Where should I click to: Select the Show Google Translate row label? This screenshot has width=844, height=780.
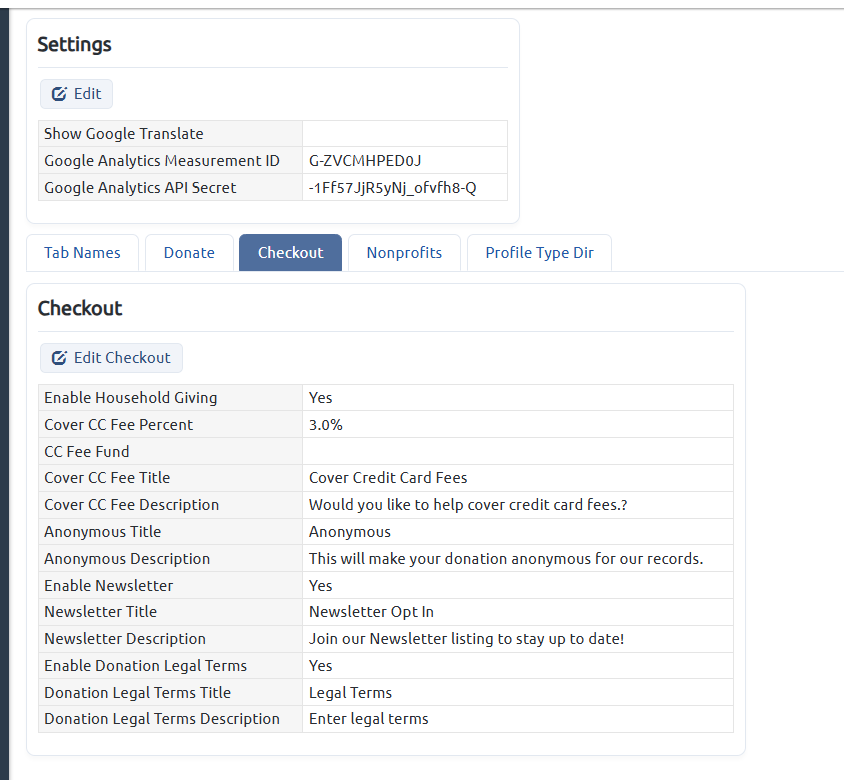pos(124,133)
